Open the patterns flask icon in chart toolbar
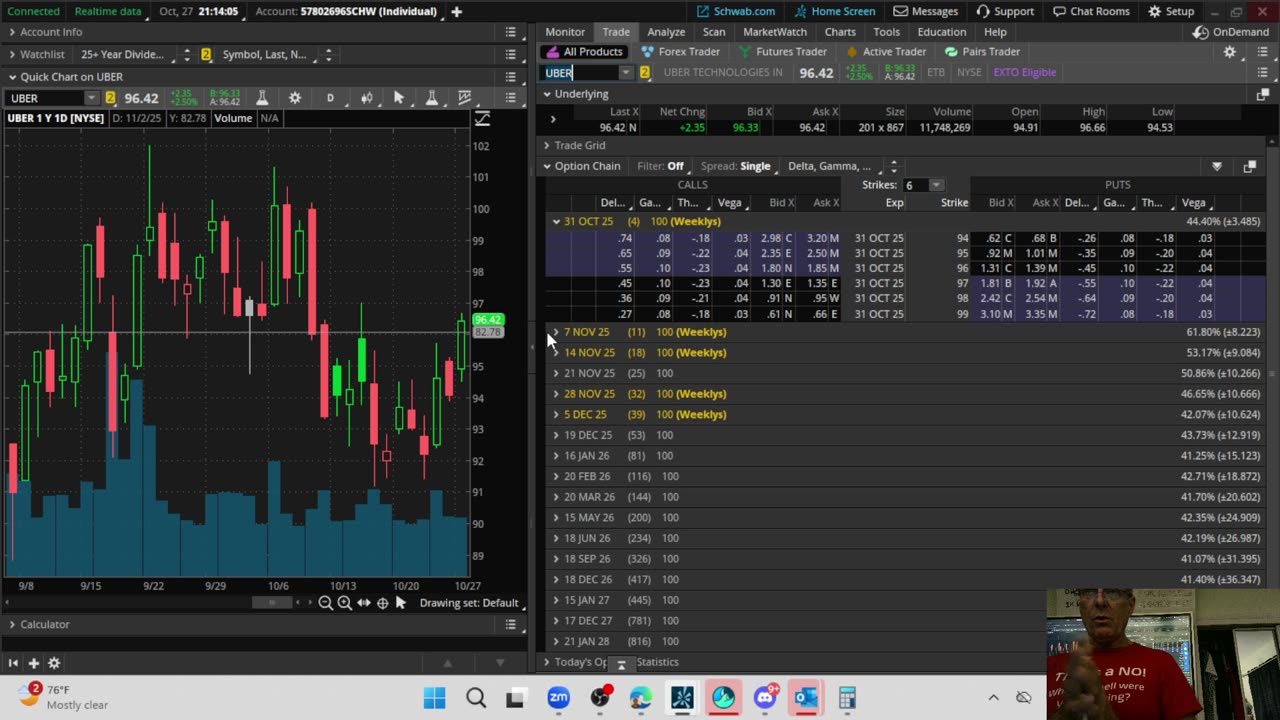The image size is (1280, 720). 432,98
